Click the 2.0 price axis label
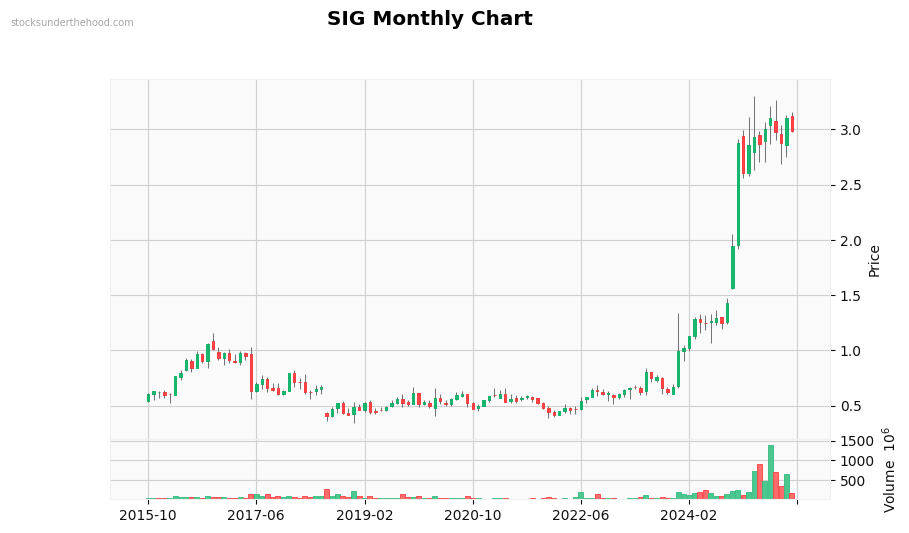909x533 pixels. point(850,241)
